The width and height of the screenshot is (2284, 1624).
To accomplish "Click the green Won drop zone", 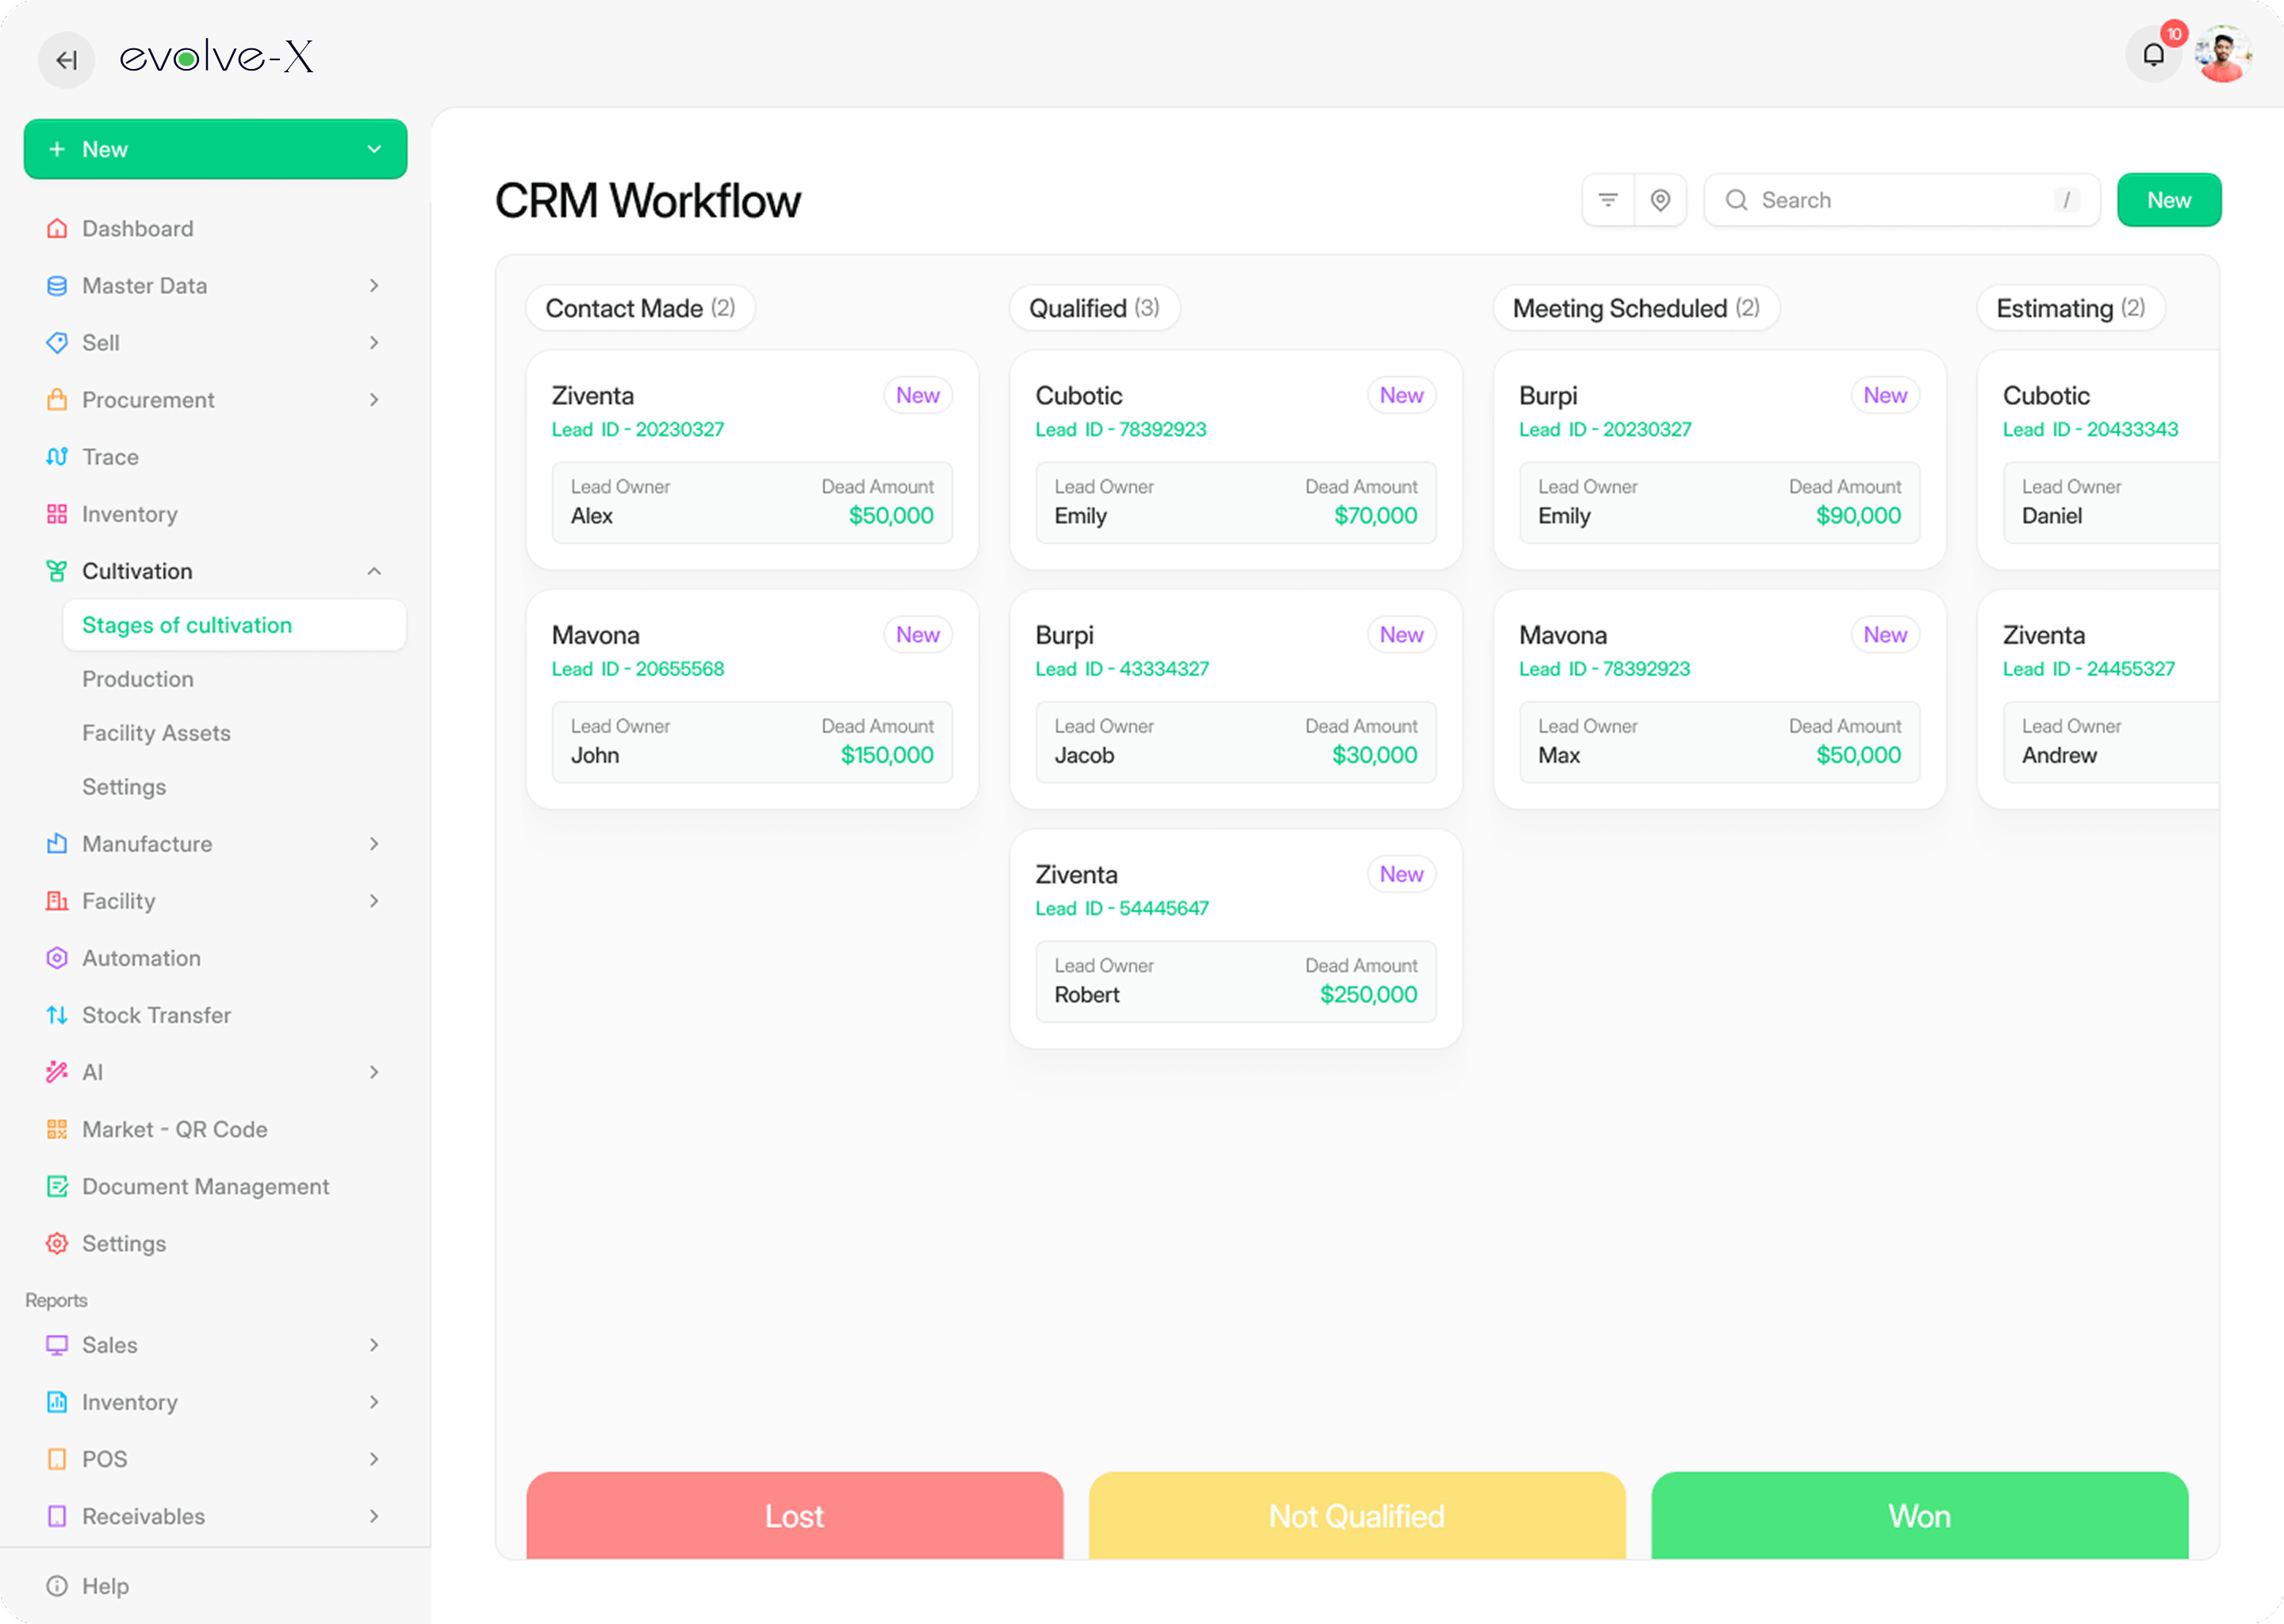I will click(x=1918, y=1515).
